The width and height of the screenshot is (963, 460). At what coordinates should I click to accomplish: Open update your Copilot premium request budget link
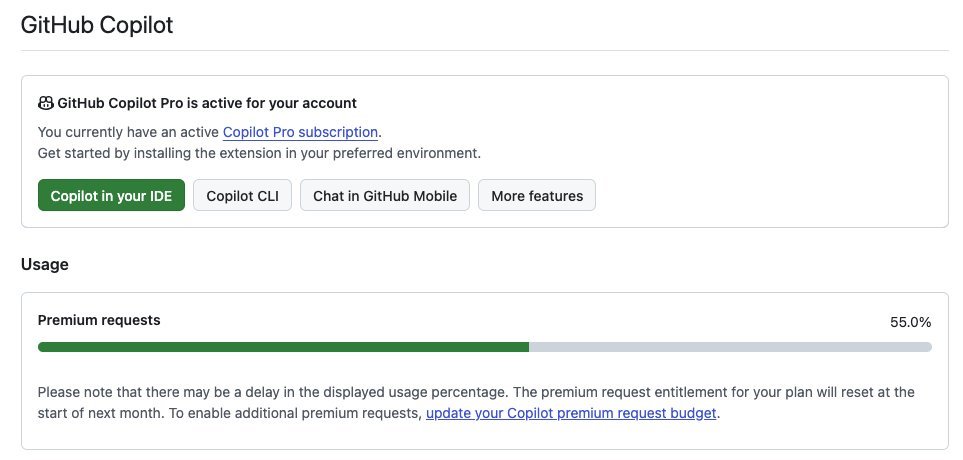click(x=571, y=413)
